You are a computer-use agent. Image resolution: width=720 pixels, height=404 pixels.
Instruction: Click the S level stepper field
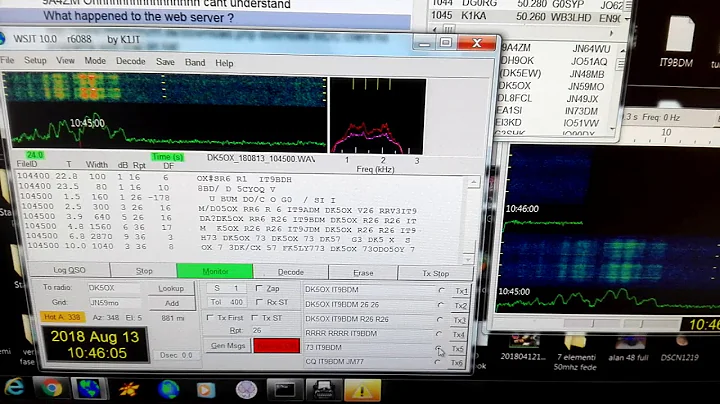pos(227,288)
